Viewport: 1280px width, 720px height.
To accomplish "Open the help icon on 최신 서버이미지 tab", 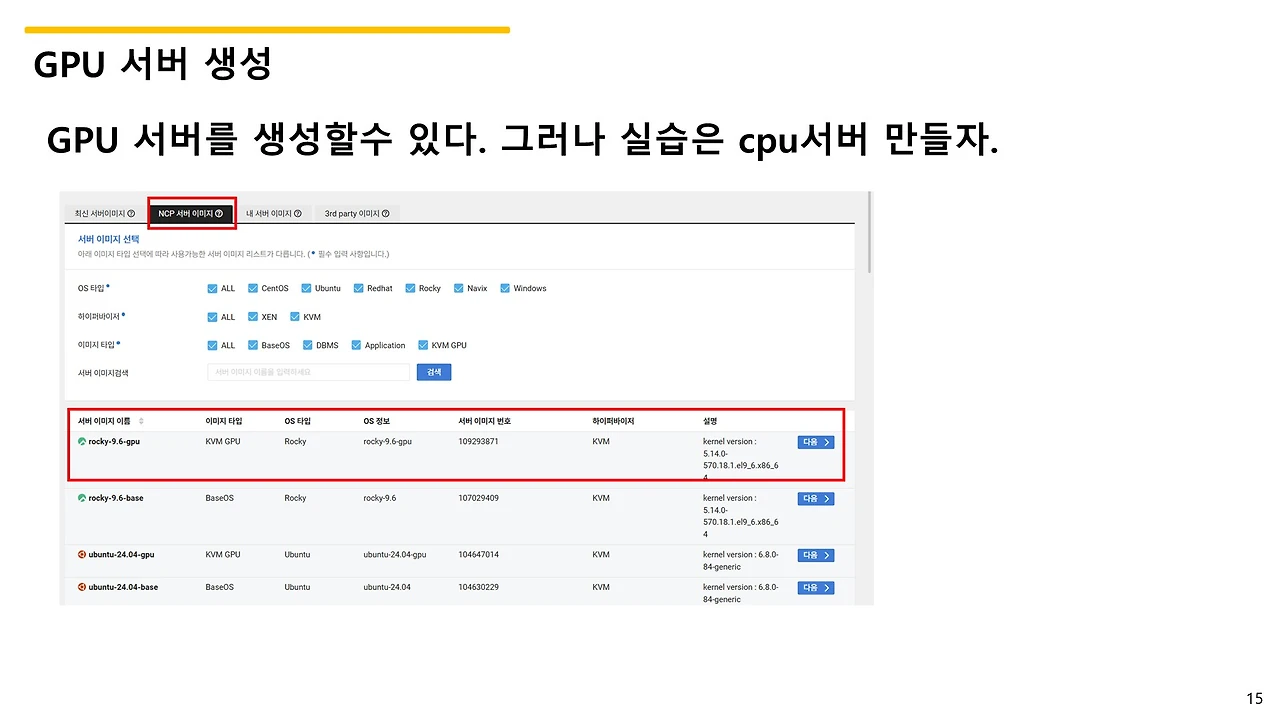I will (x=132, y=213).
